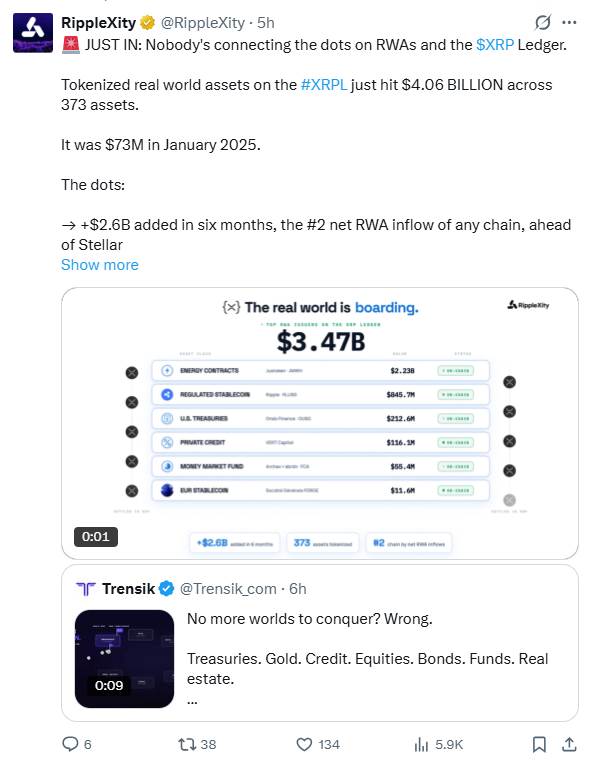Screen dimensions: 592x760
Task: Open the #XRPL hashtag link
Action: [x=324, y=85]
